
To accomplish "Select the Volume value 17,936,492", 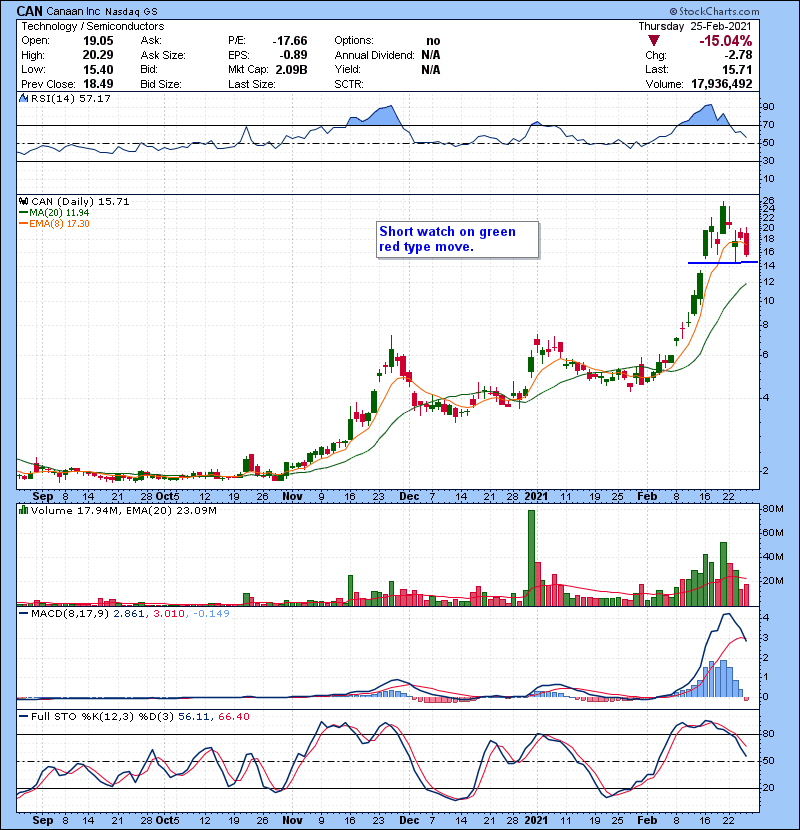I will [722, 84].
